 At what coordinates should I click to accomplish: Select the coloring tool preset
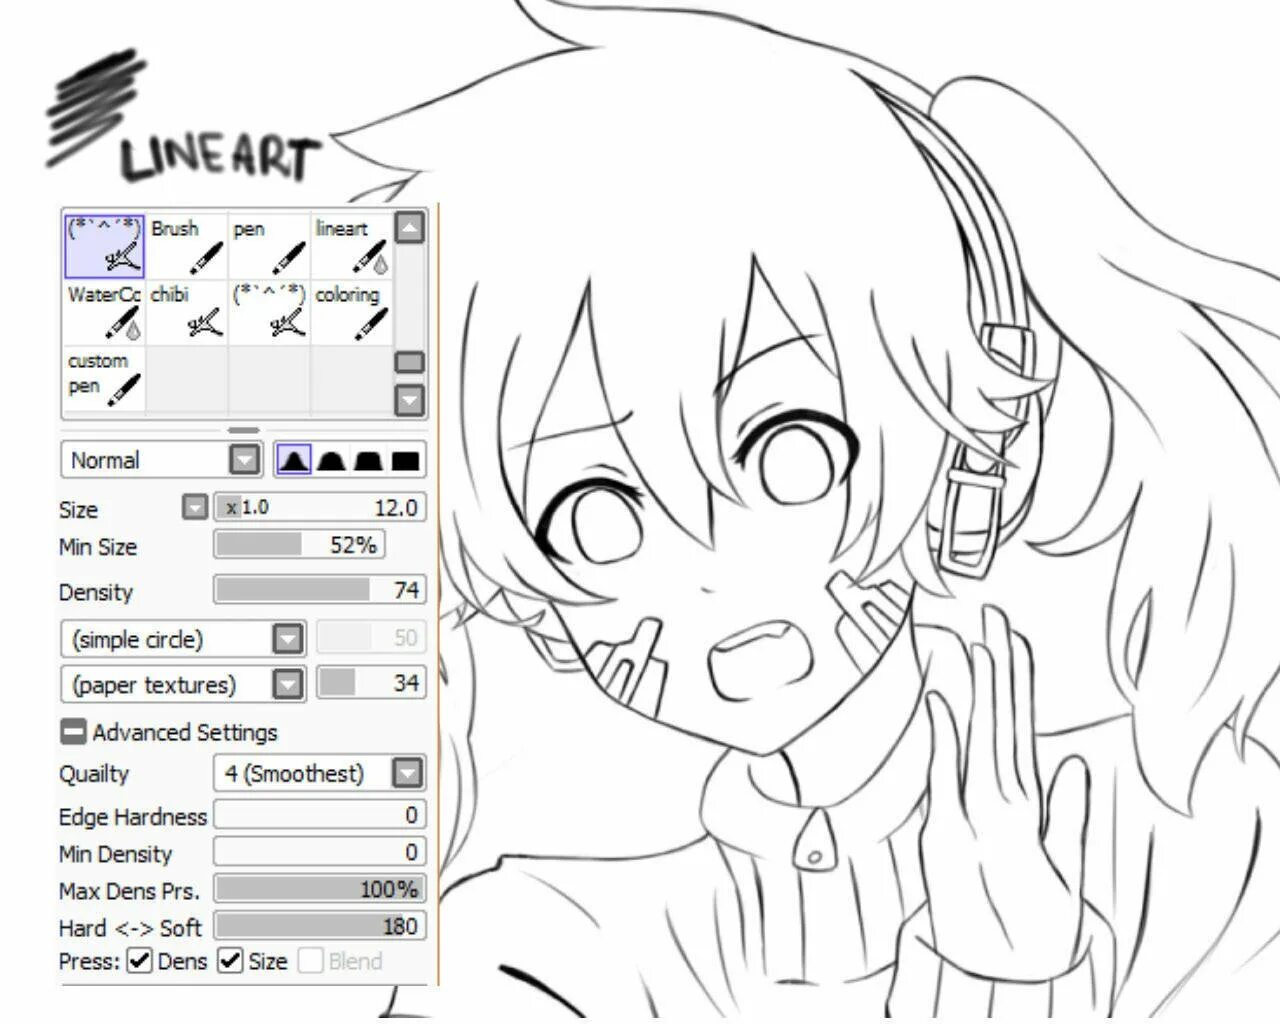pyautogui.click(x=352, y=311)
